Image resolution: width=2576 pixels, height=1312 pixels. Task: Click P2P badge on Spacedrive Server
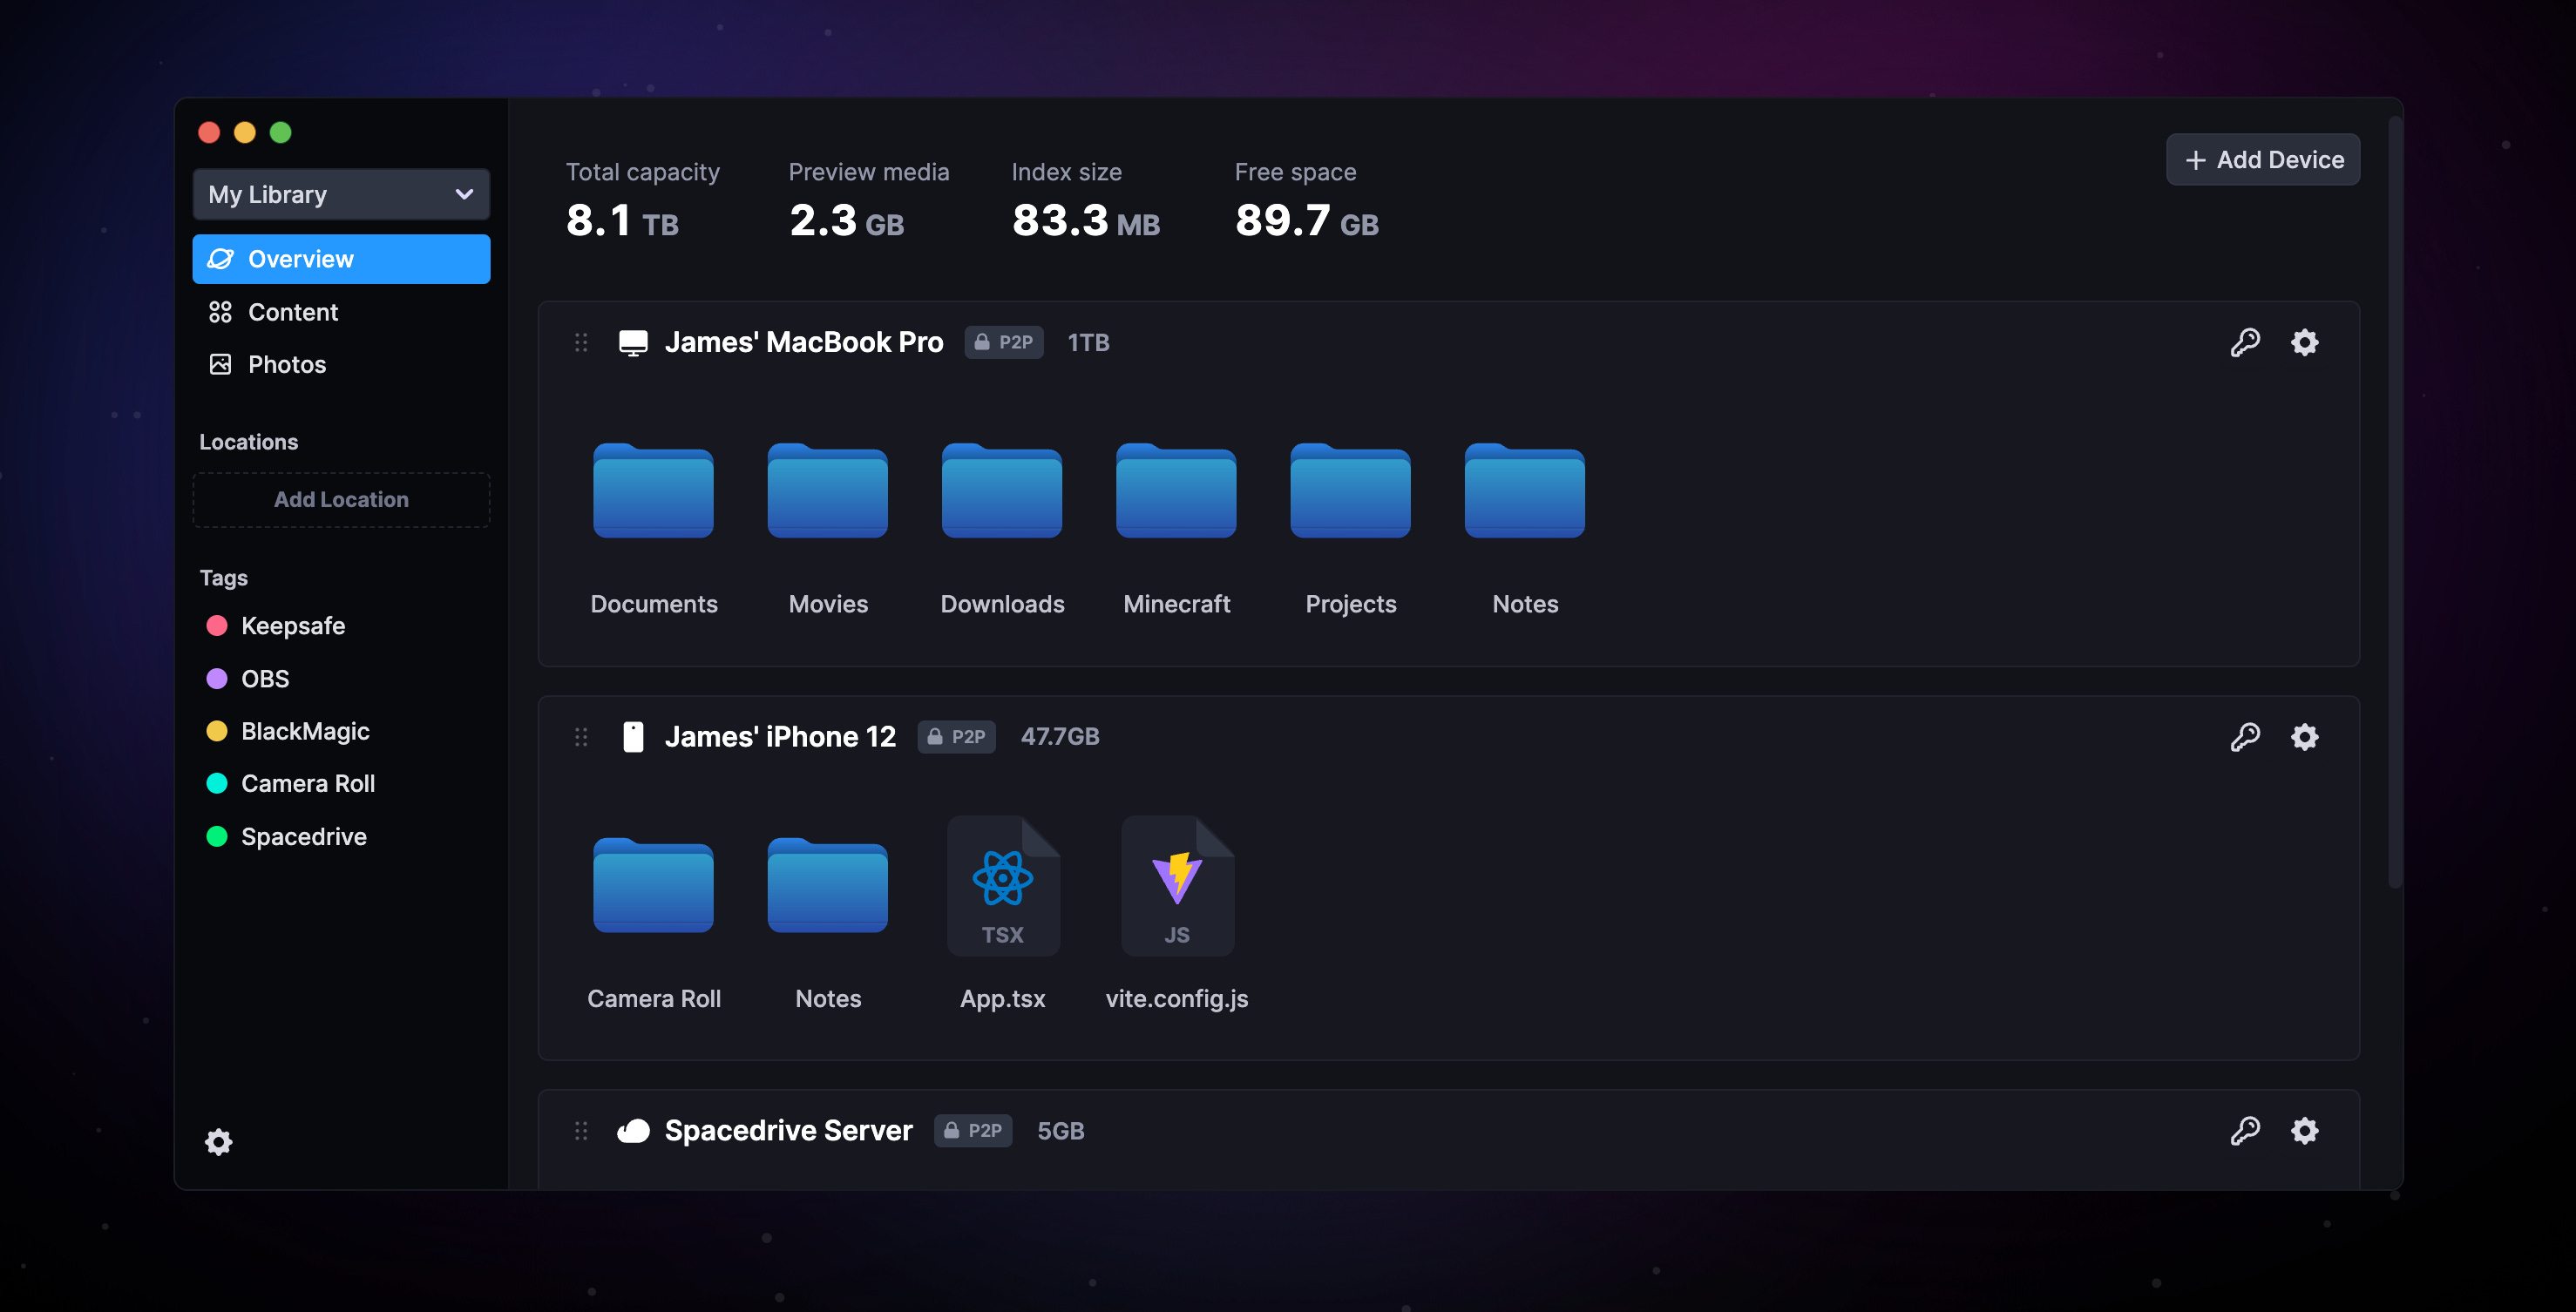click(x=972, y=1131)
